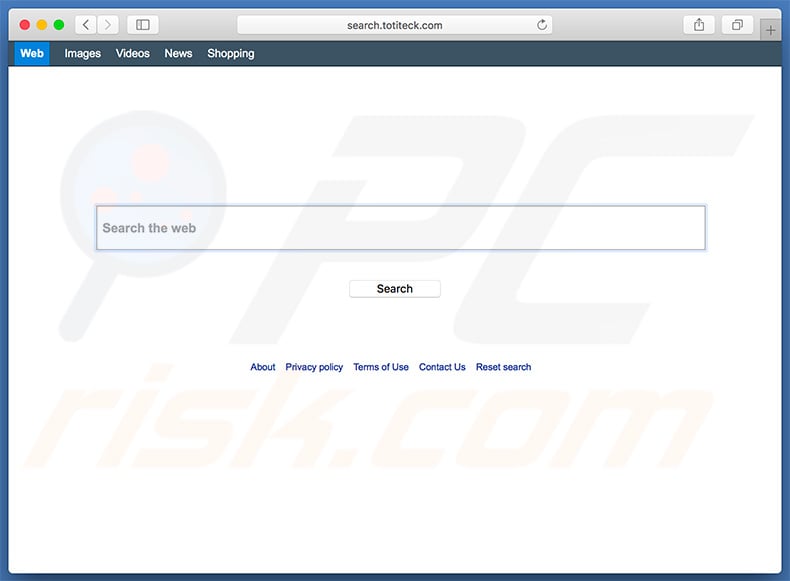Show all tabs with the tab overview icon
The height and width of the screenshot is (581, 790).
pyautogui.click(x=737, y=25)
